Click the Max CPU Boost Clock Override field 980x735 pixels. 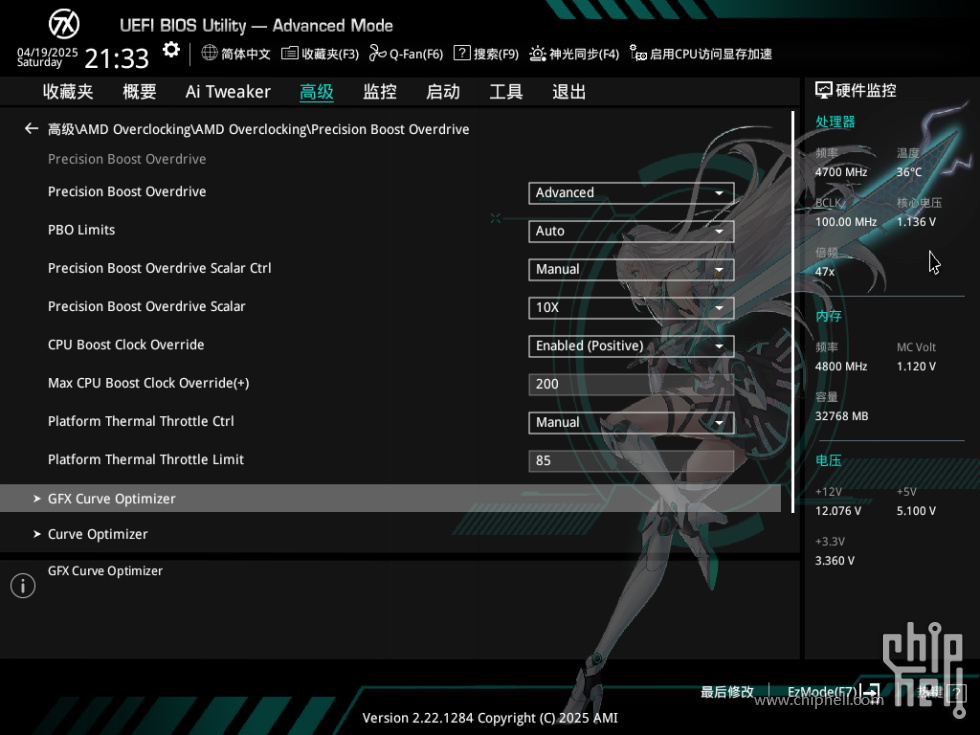point(631,384)
